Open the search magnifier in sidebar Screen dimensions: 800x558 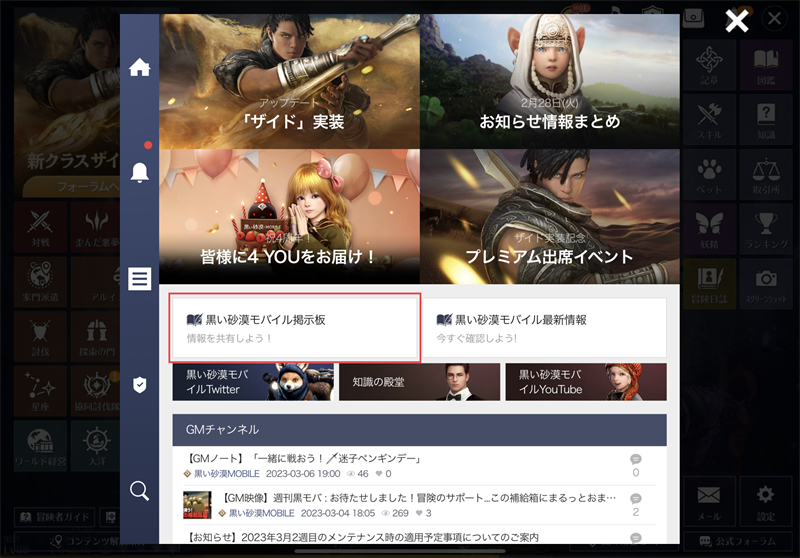tap(139, 490)
